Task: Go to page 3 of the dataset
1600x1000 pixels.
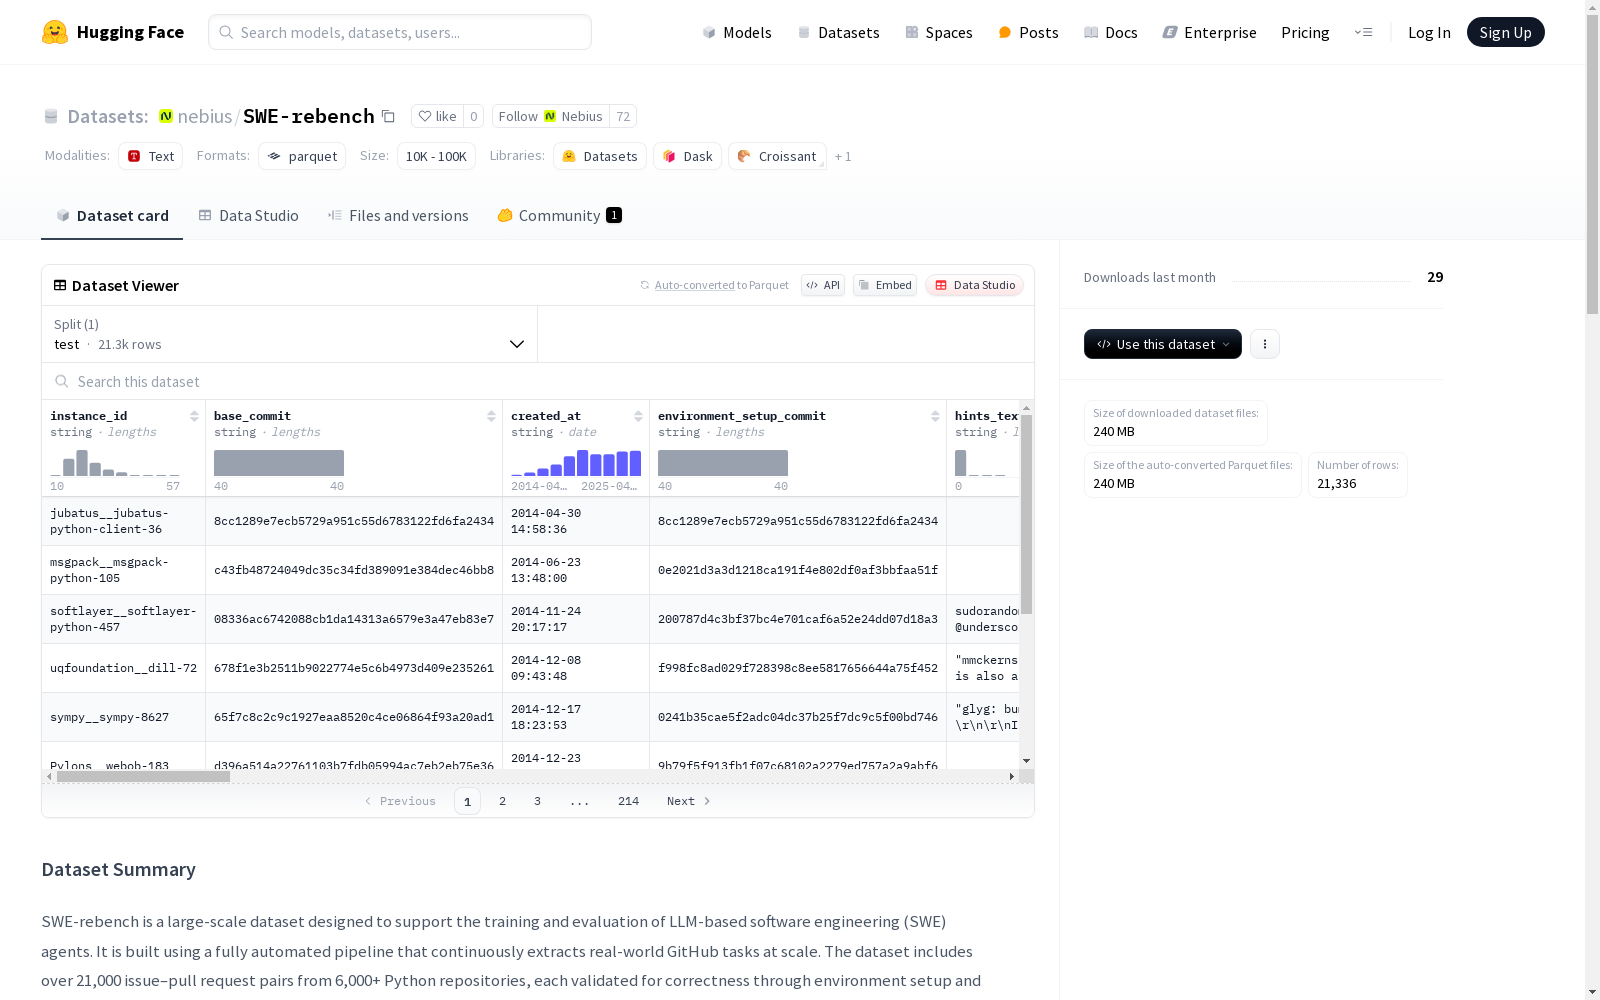Action: click(x=537, y=801)
